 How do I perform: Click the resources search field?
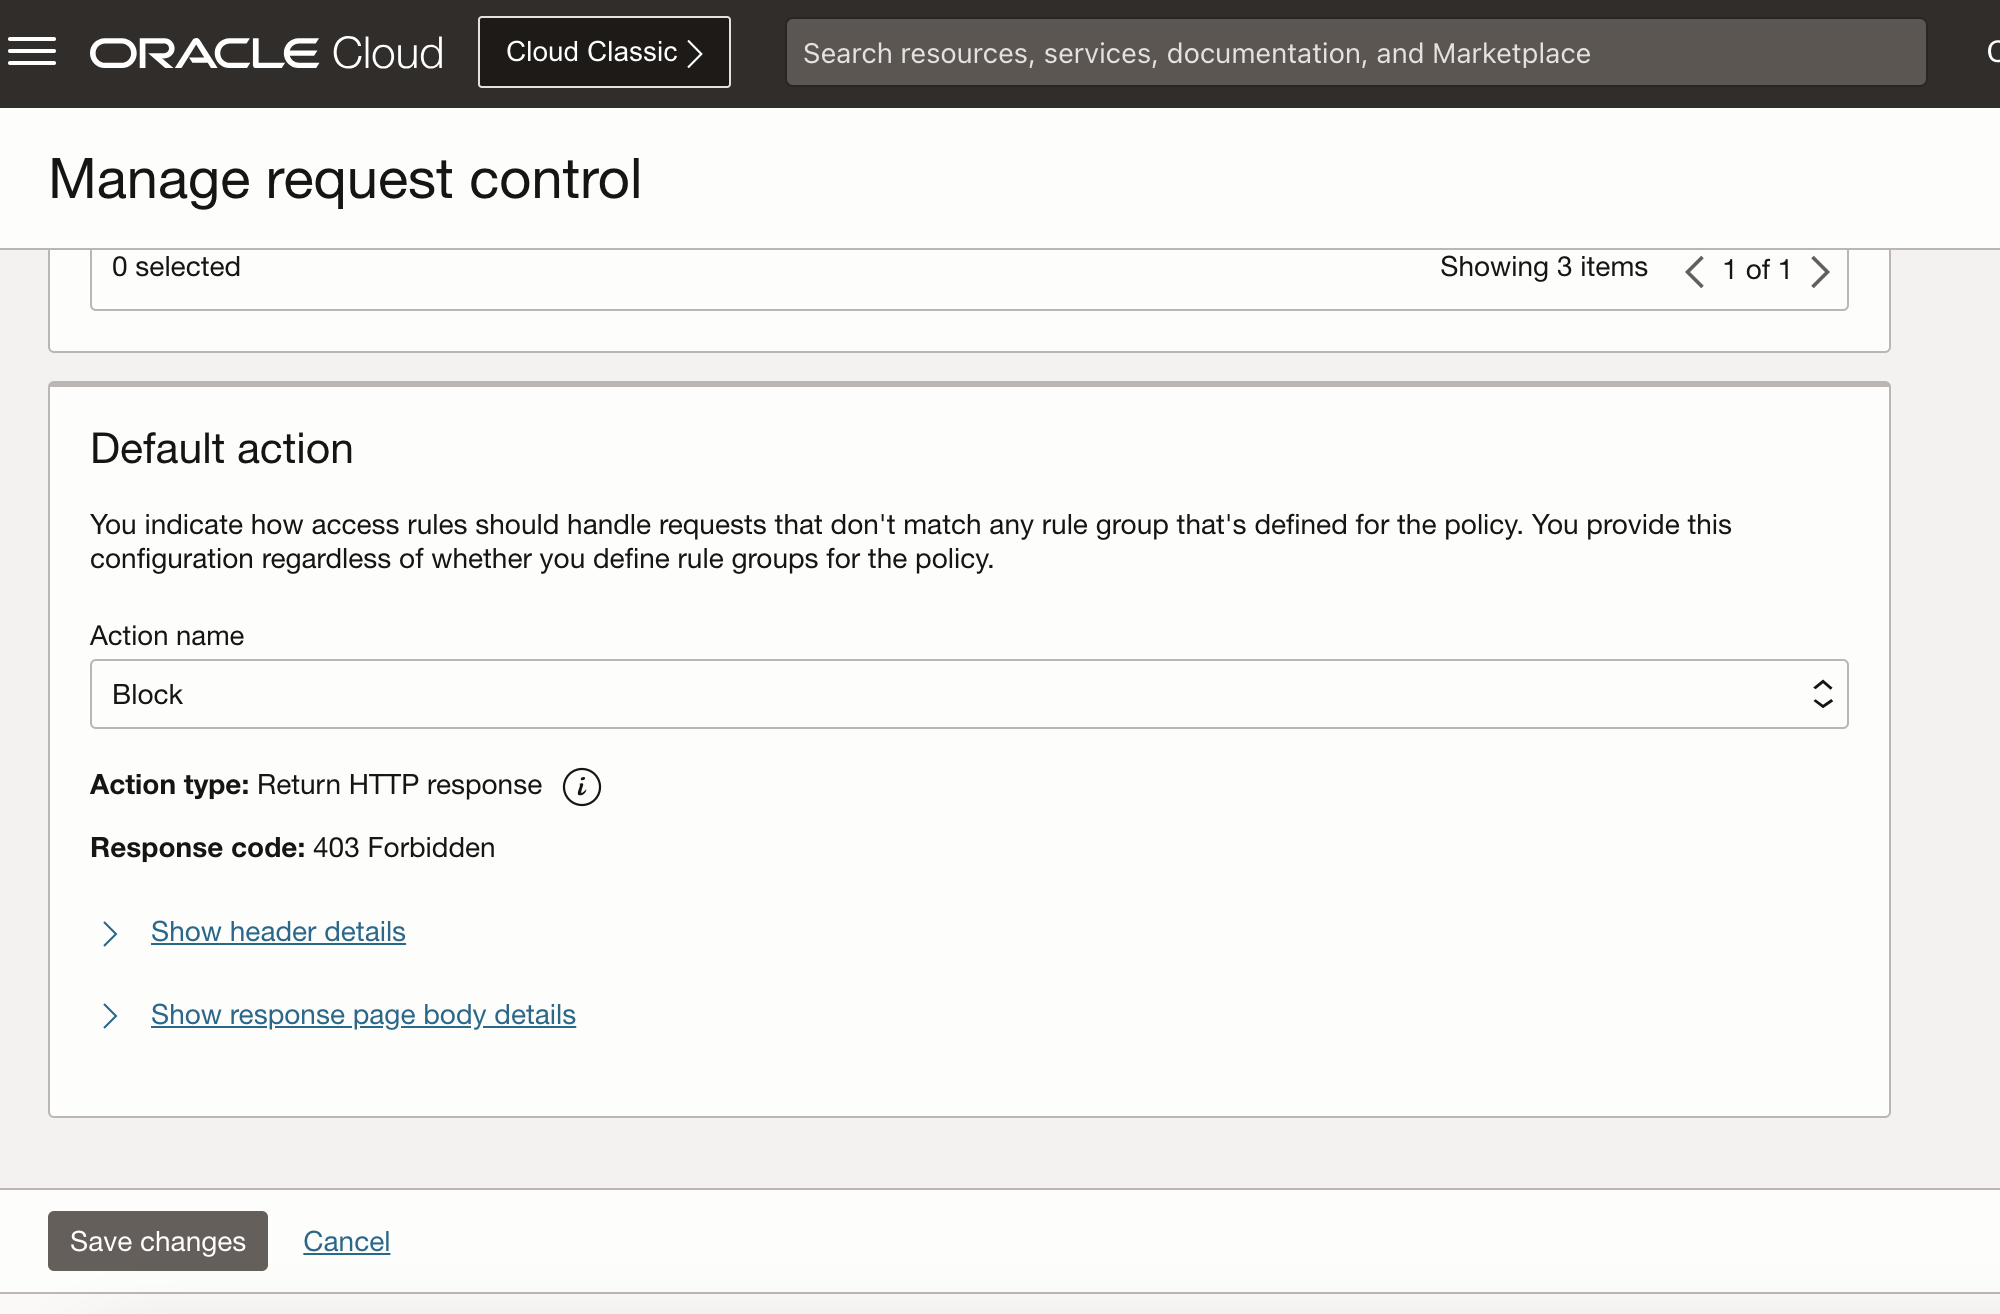pyautogui.click(x=1355, y=53)
